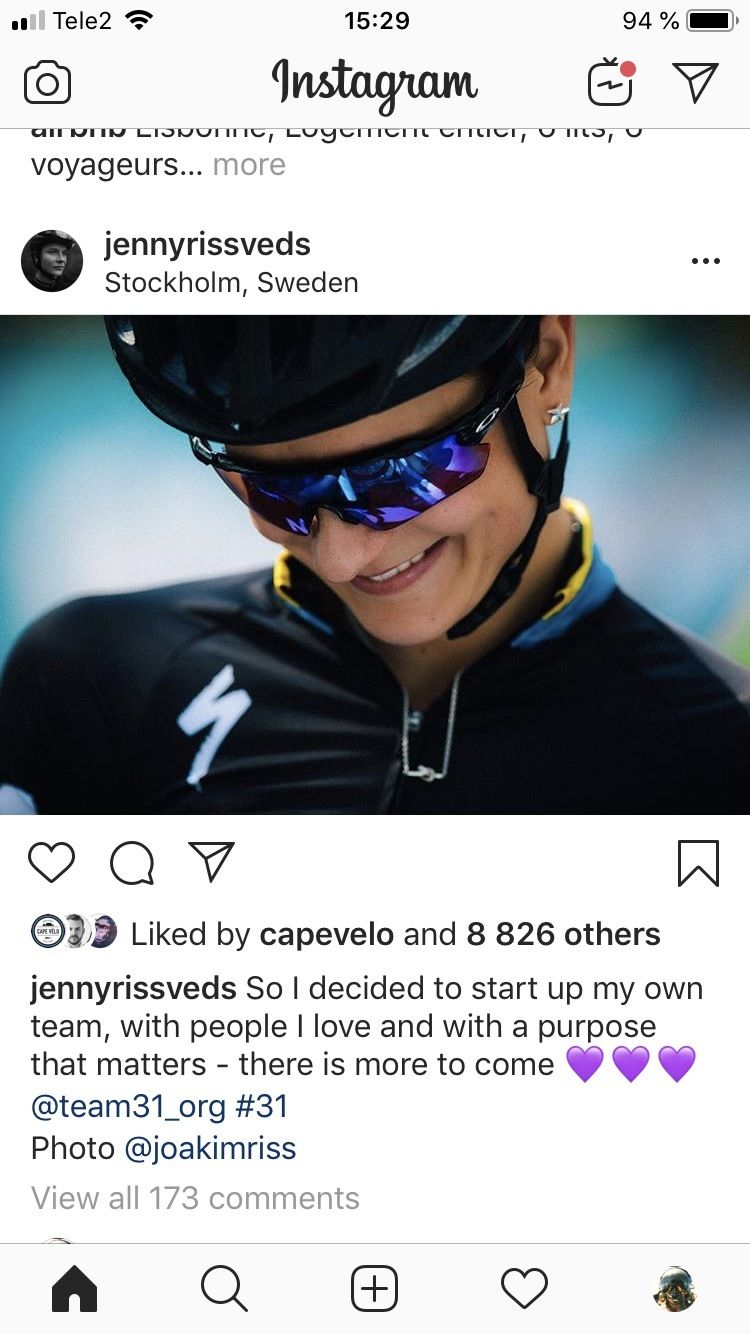The height and width of the screenshot is (1334, 750).
Task: Open the Search tab
Action: pyautogui.click(x=224, y=1289)
